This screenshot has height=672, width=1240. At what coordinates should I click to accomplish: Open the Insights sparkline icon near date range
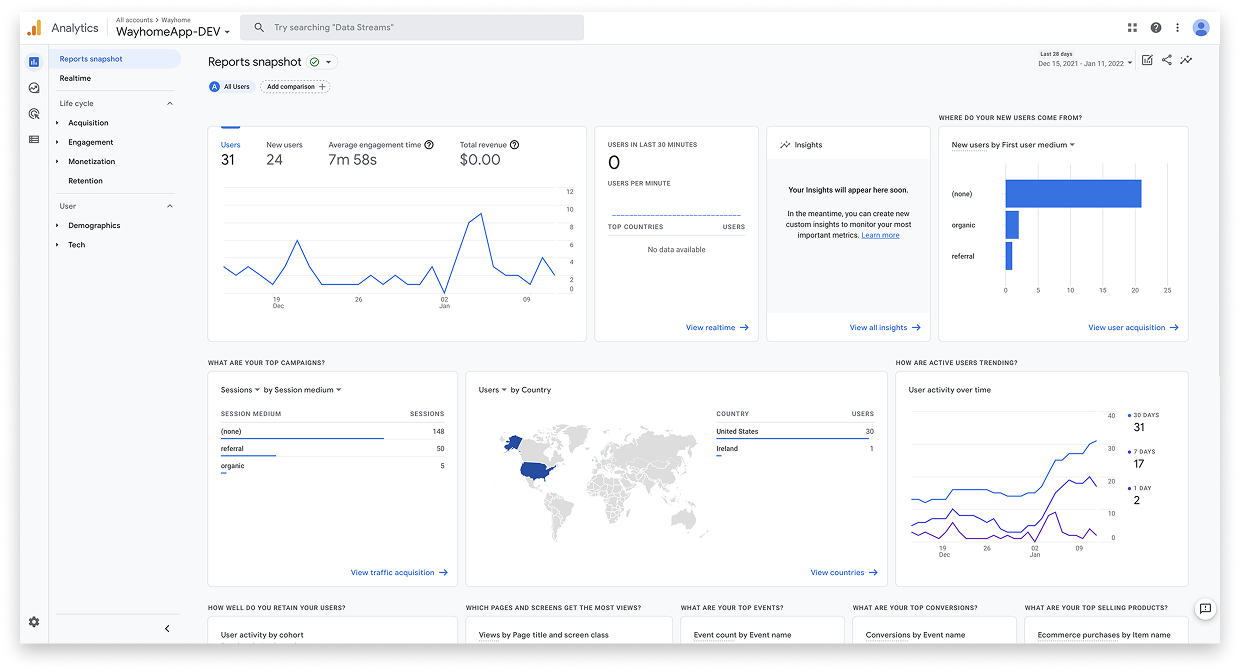1186,60
